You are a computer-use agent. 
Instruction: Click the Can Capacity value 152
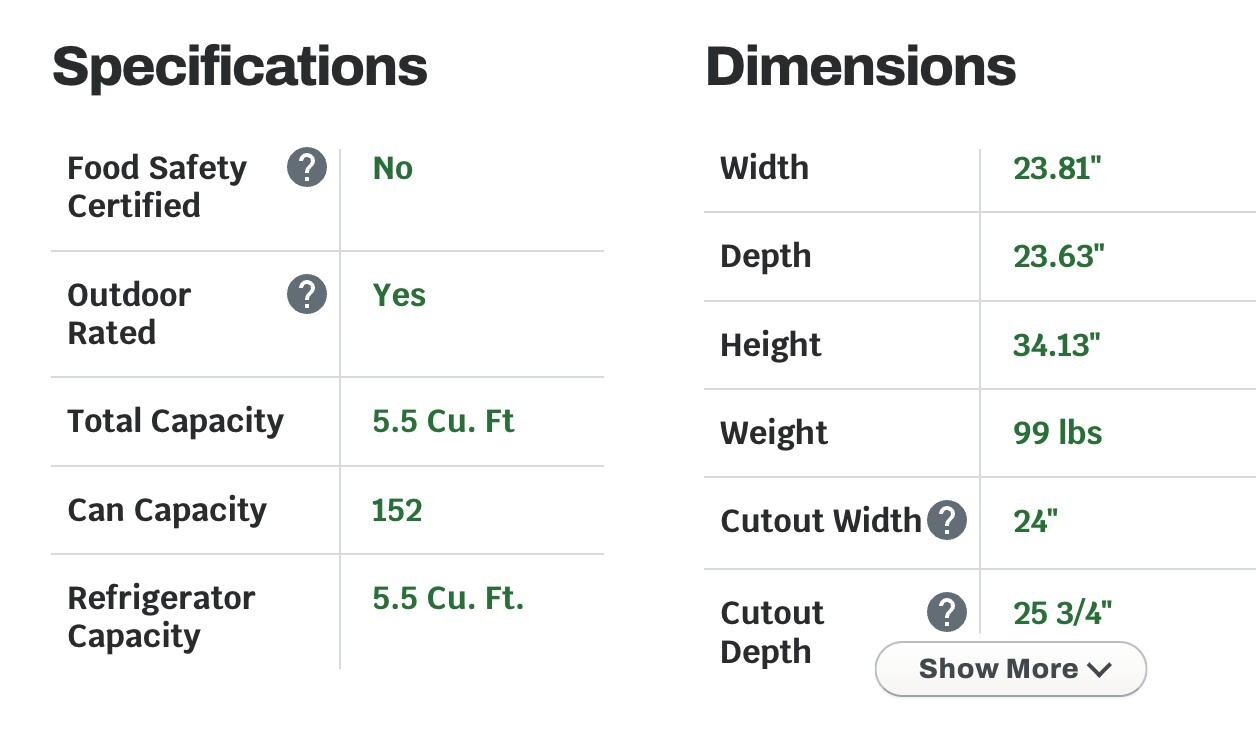(x=397, y=510)
